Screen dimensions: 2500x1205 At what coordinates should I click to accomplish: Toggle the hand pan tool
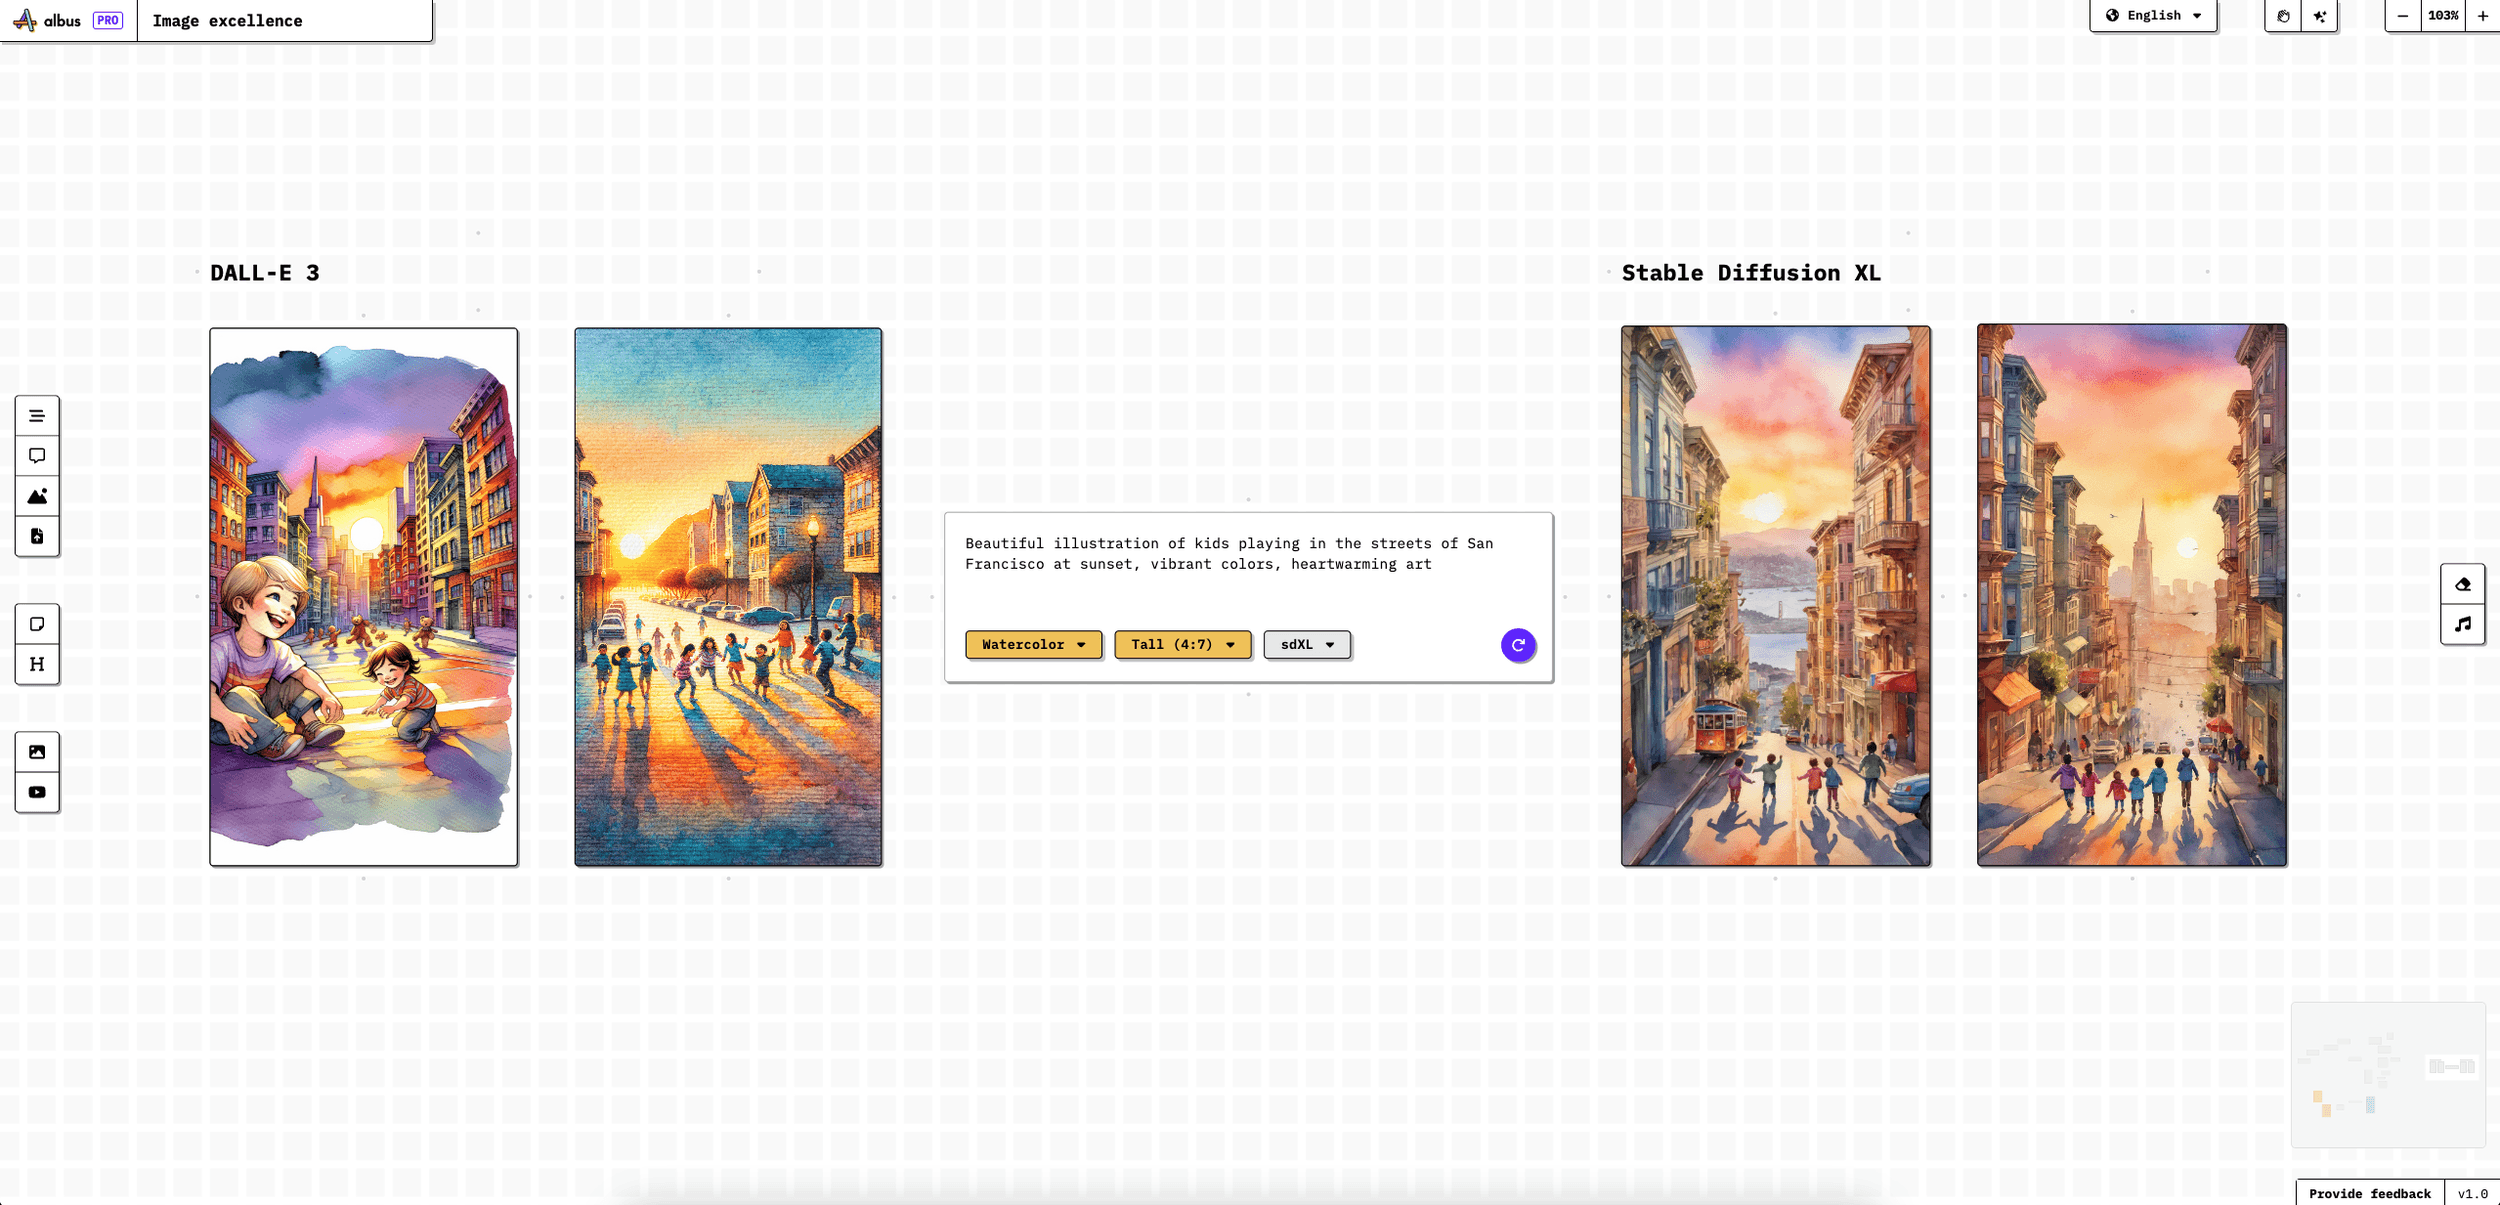point(2283,16)
